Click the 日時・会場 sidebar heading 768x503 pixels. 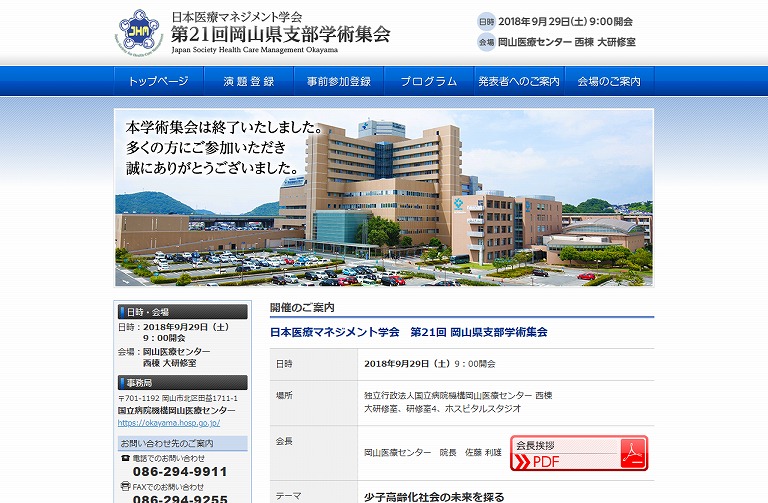[183, 312]
